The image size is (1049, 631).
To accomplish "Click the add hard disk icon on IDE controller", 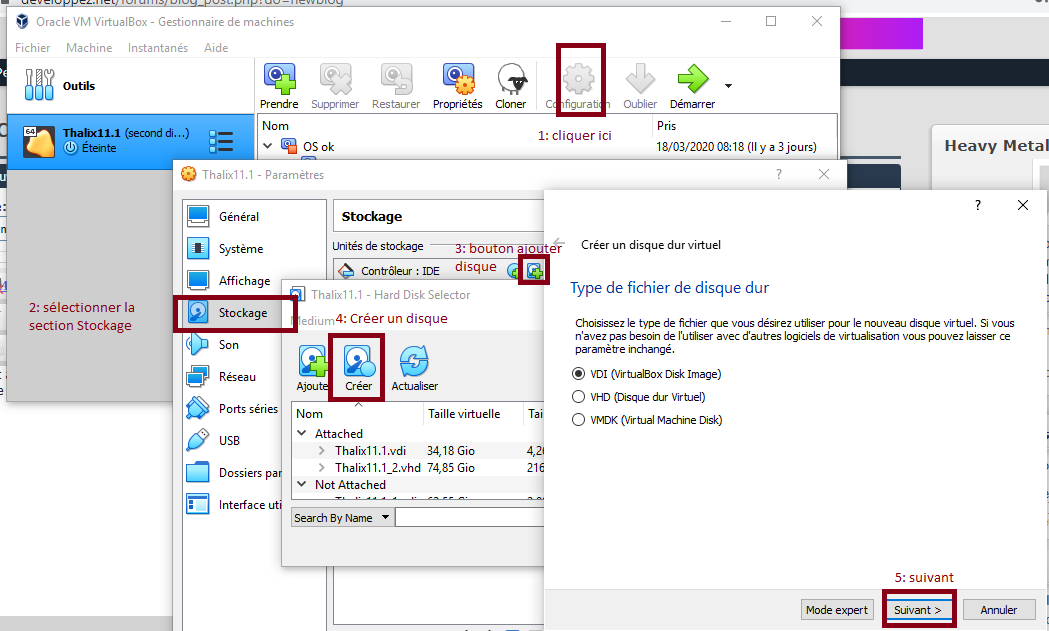I will [535, 271].
